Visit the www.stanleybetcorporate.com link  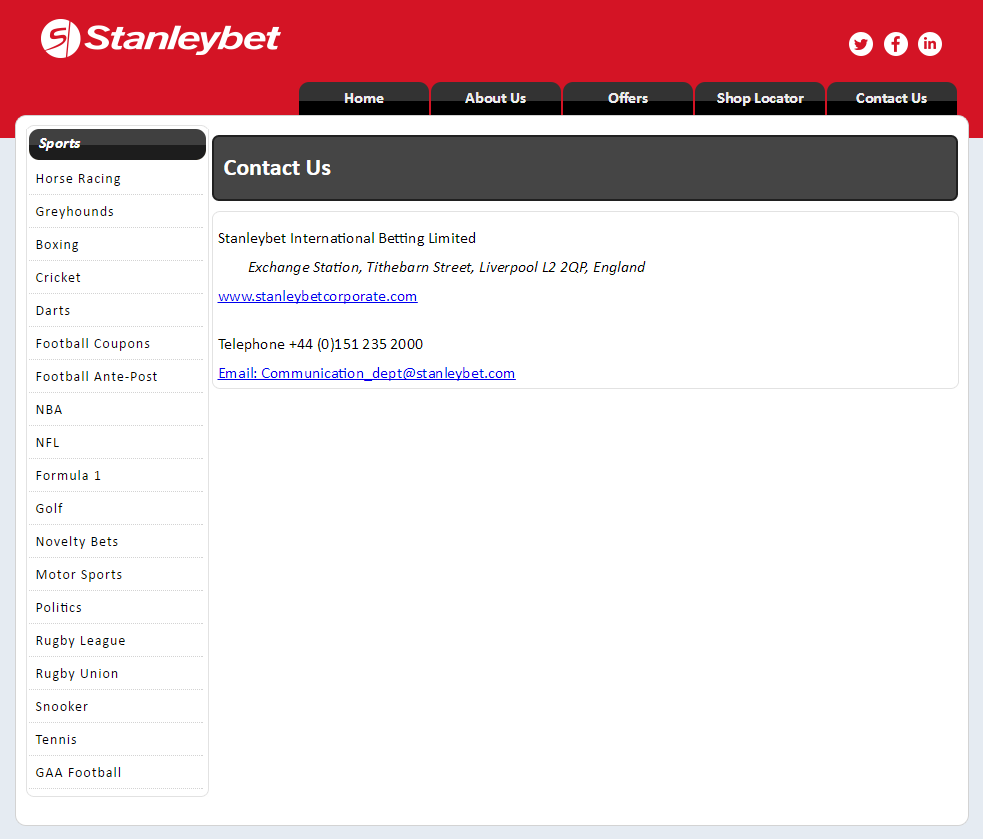point(317,297)
